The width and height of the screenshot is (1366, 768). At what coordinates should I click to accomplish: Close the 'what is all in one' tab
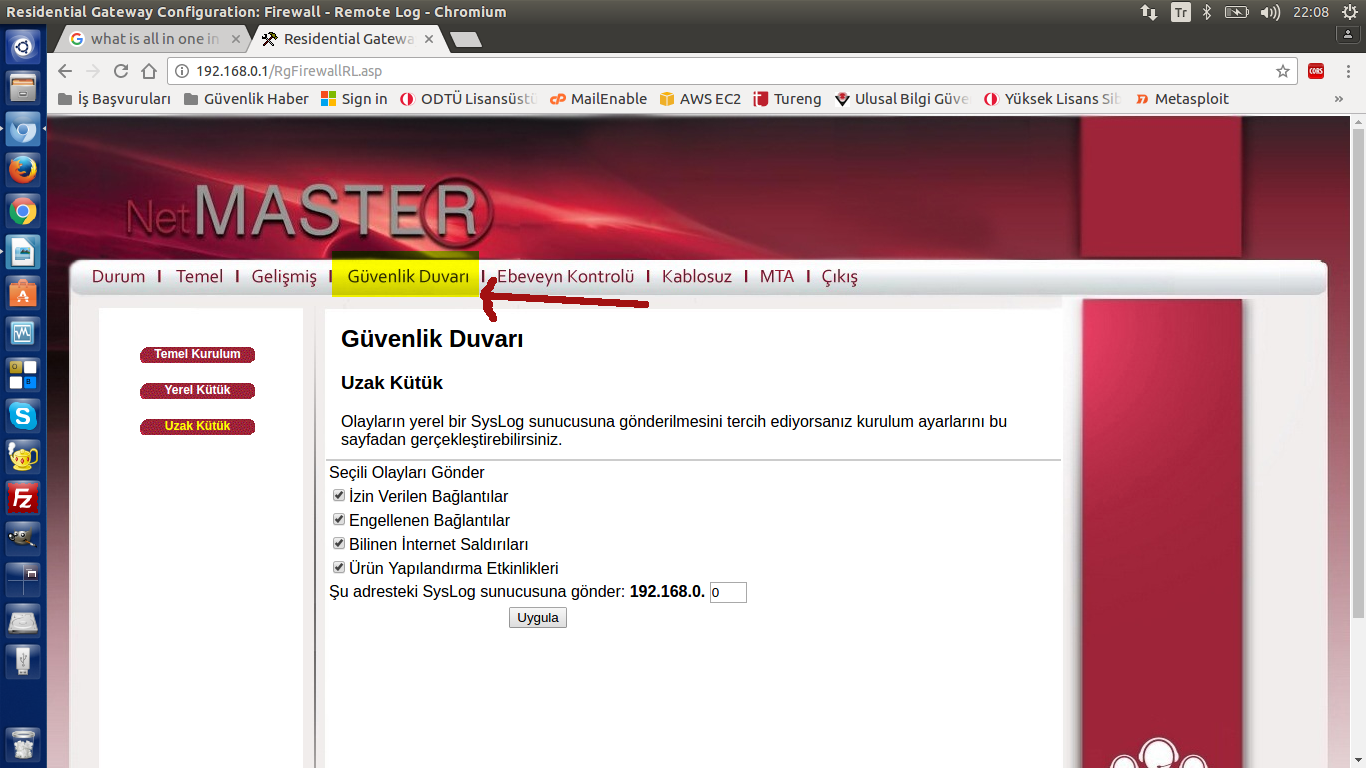[236, 39]
